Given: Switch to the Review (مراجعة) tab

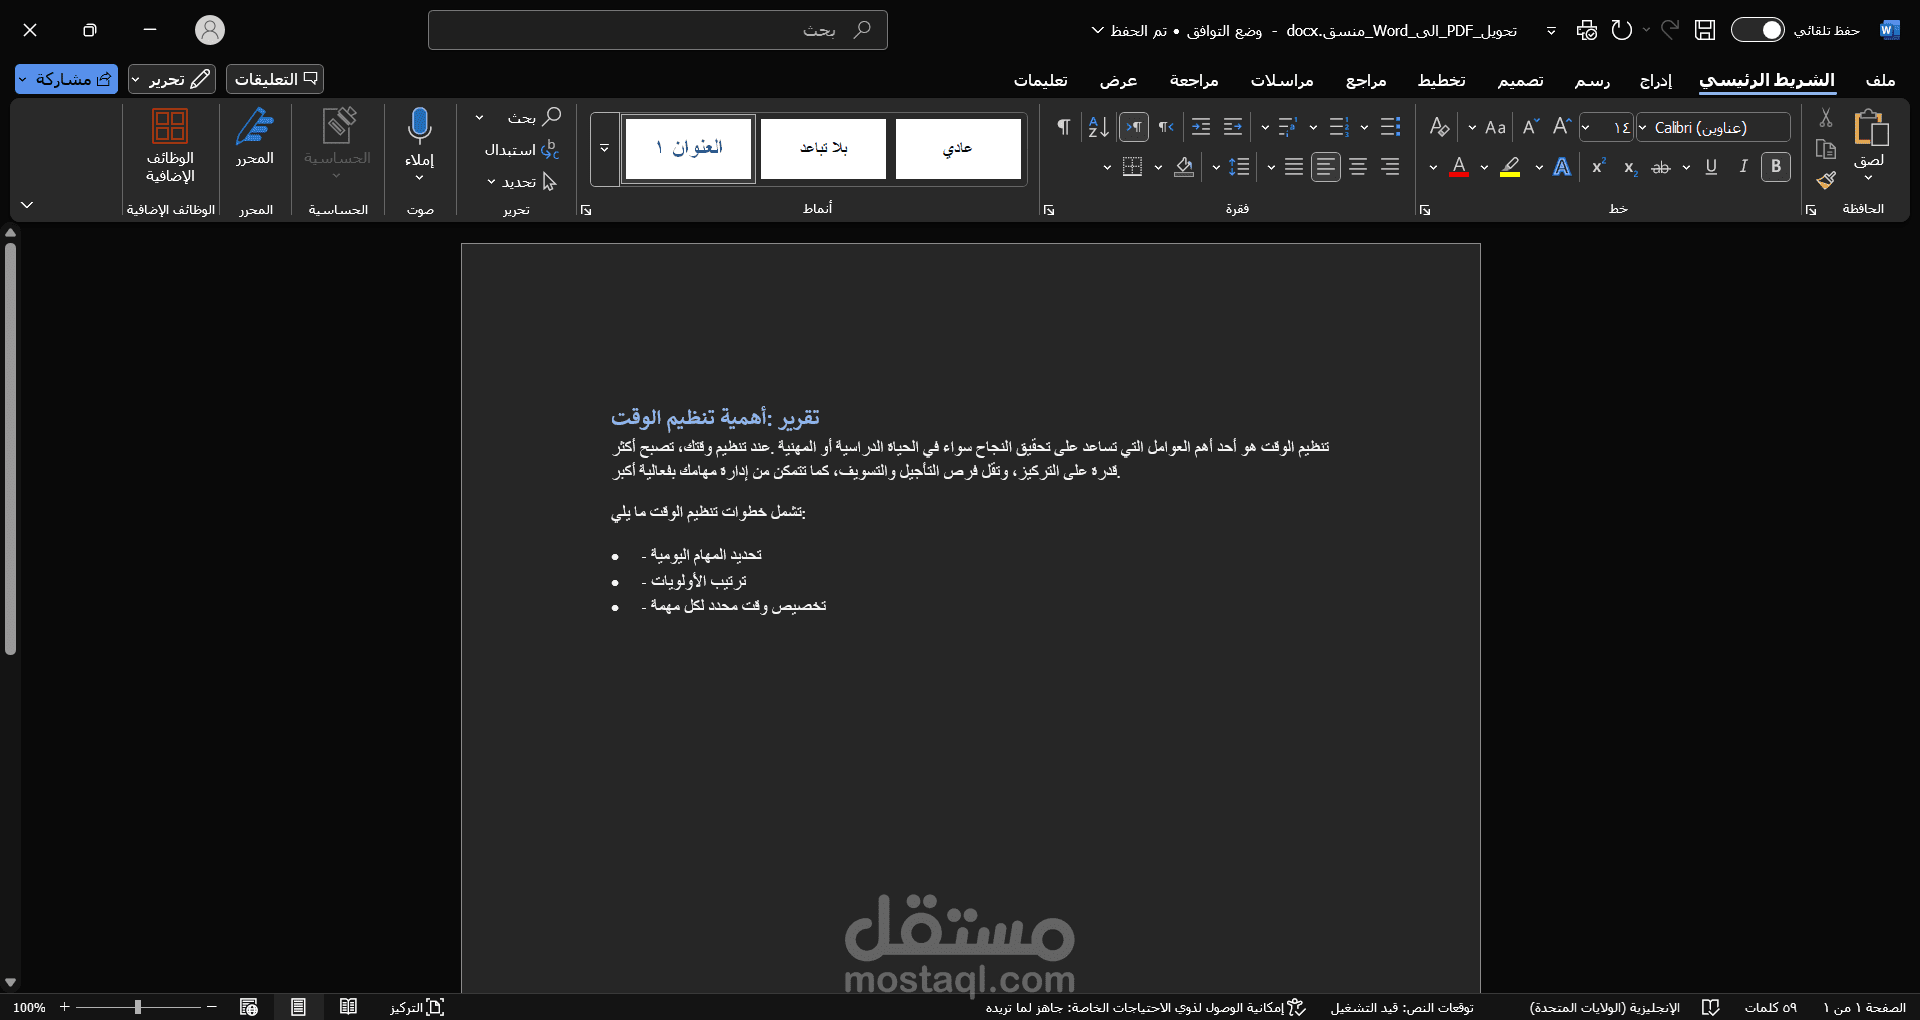Looking at the screenshot, I should tap(1194, 80).
